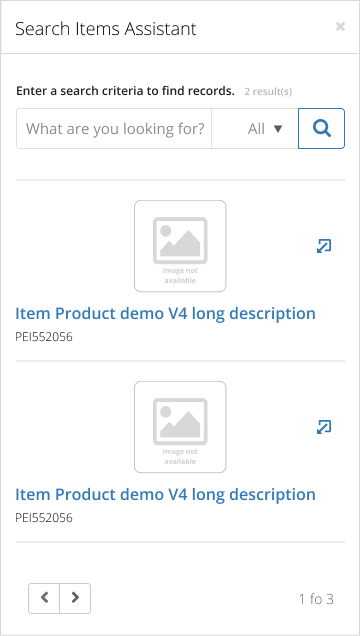The width and height of the screenshot is (360, 636).
Task: Open second "Item Product demo V4 long description" link
Action: click(165, 494)
